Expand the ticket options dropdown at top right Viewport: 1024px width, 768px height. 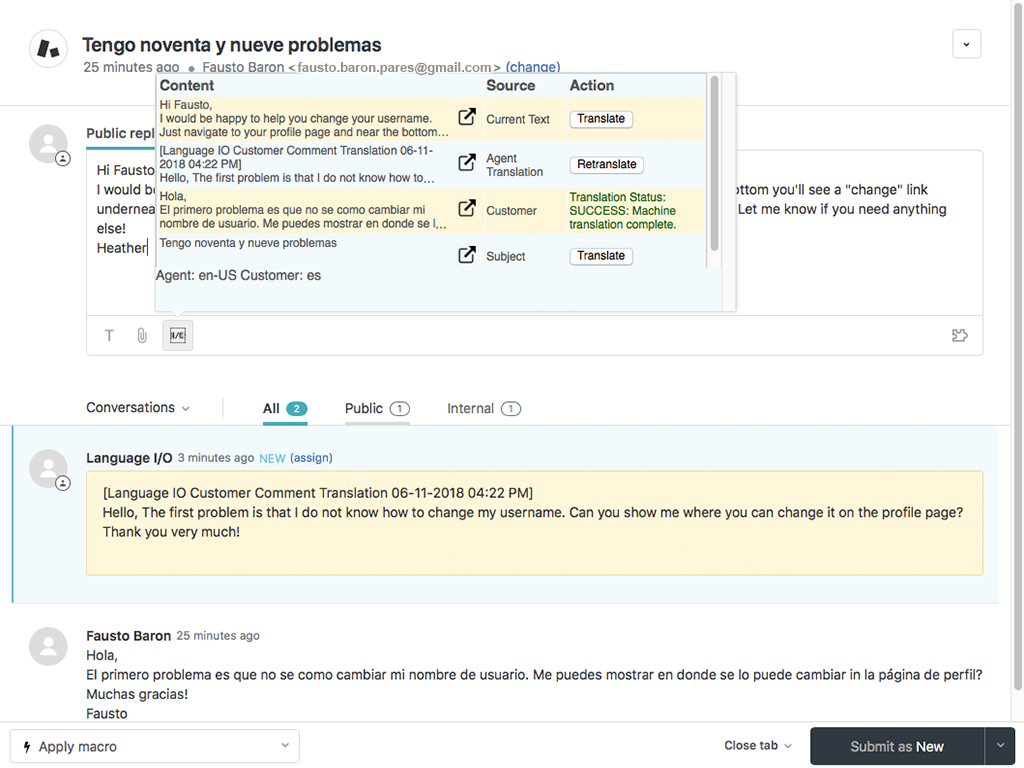pyautogui.click(x=966, y=44)
